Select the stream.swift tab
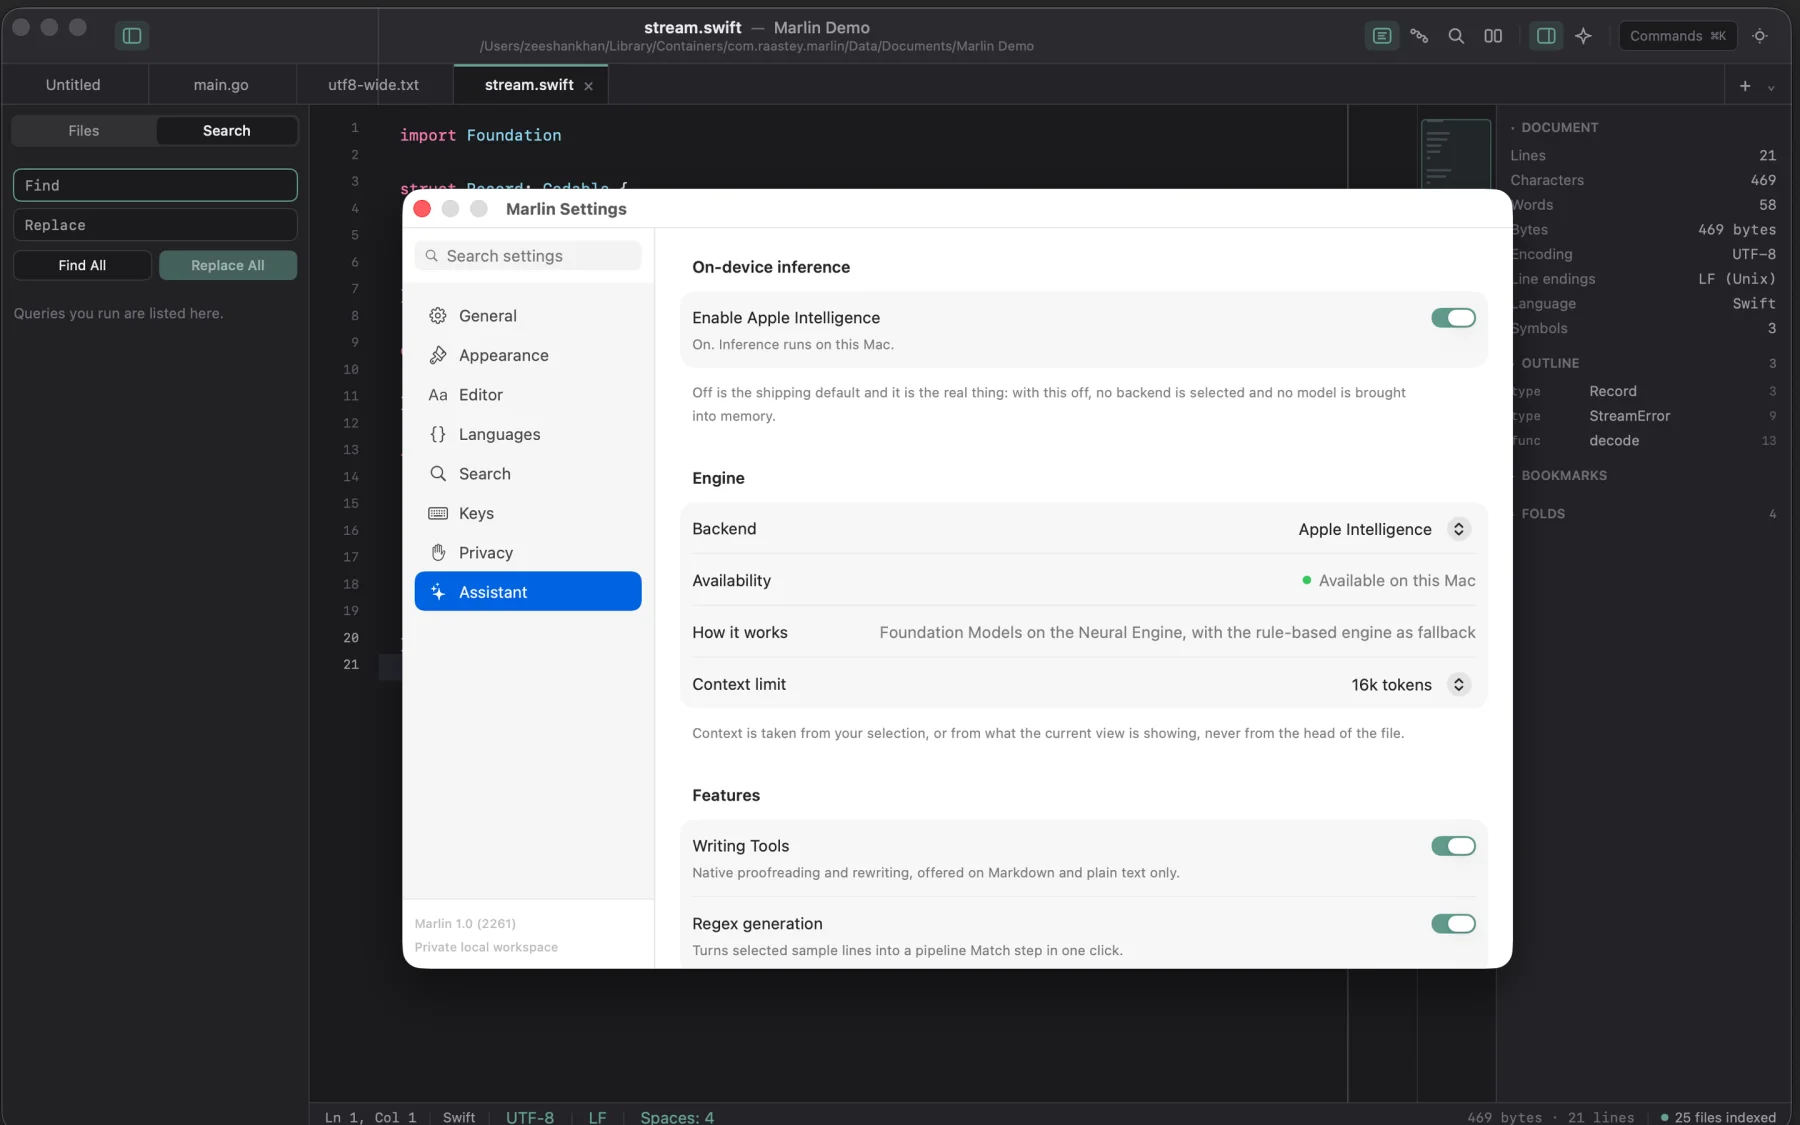 pyautogui.click(x=529, y=85)
